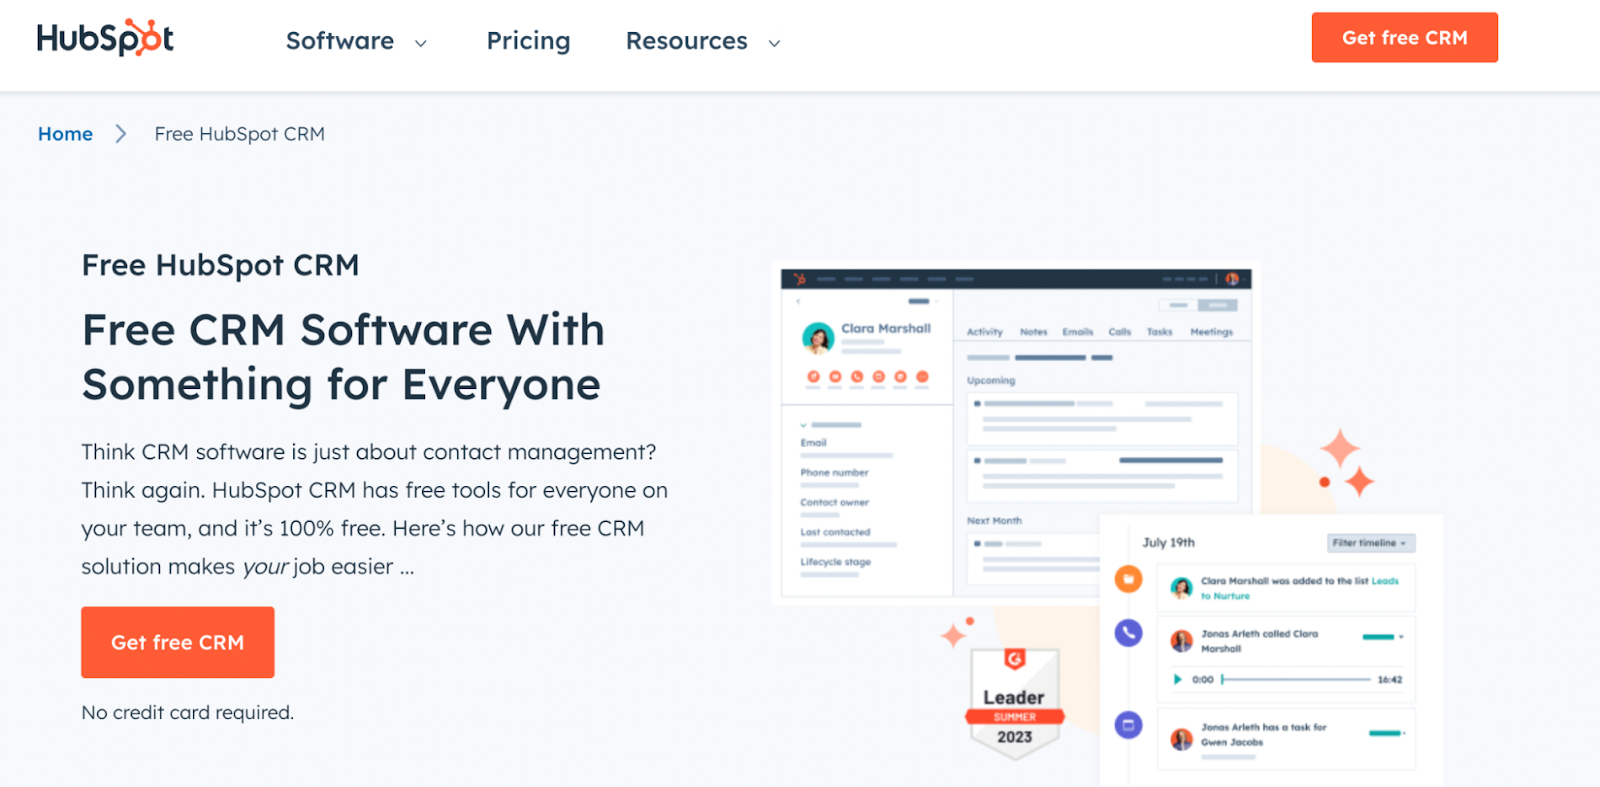Expand the Software dropdown chevron
This screenshot has width=1600, height=787.
click(421, 43)
